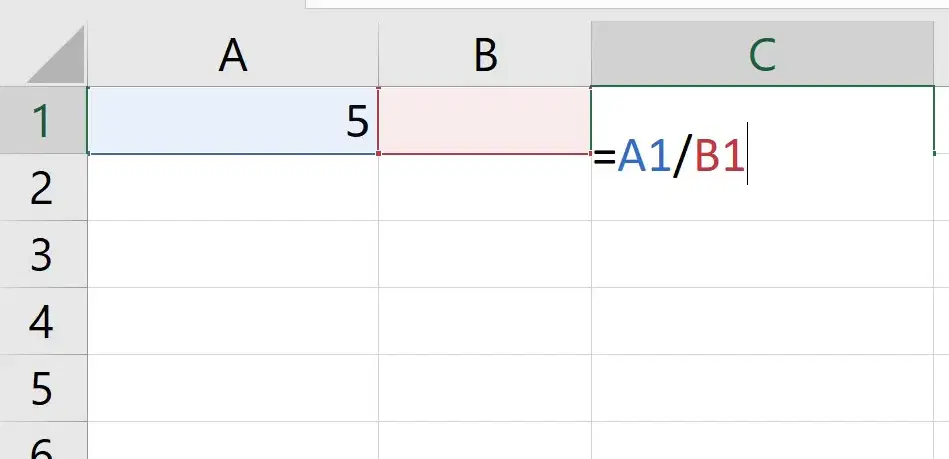Select row 4 header

[x=43, y=321]
